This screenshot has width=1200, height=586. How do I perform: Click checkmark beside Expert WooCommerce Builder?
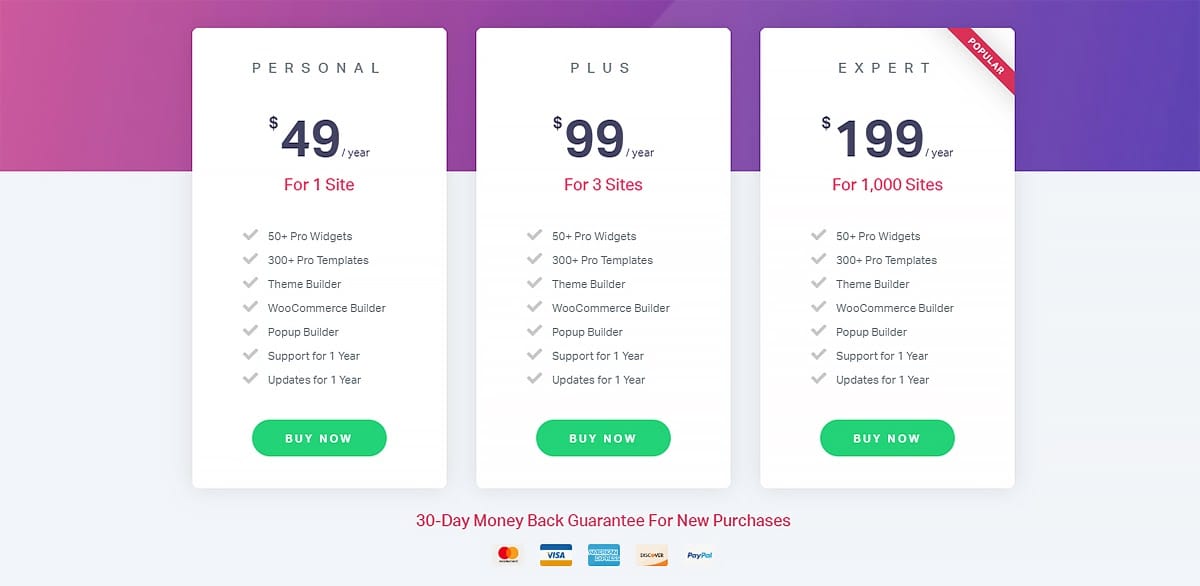(x=819, y=308)
